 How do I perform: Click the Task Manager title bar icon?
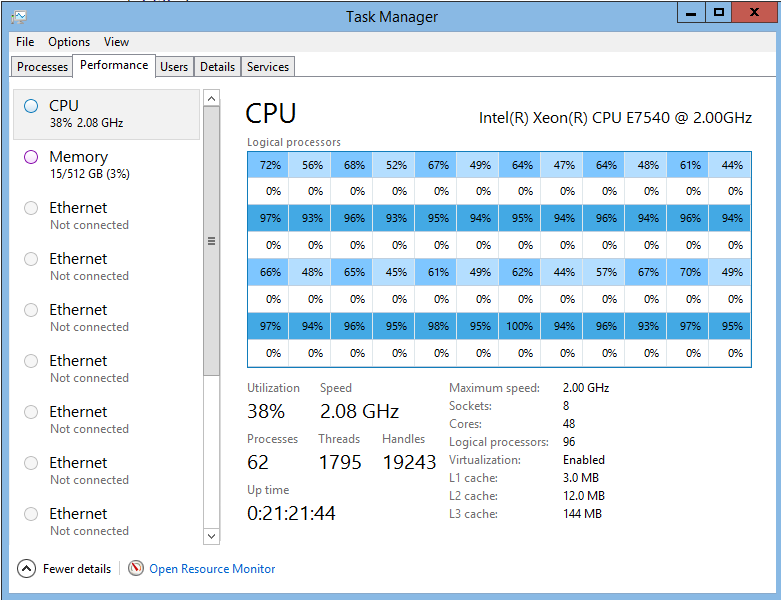tap(19, 17)
